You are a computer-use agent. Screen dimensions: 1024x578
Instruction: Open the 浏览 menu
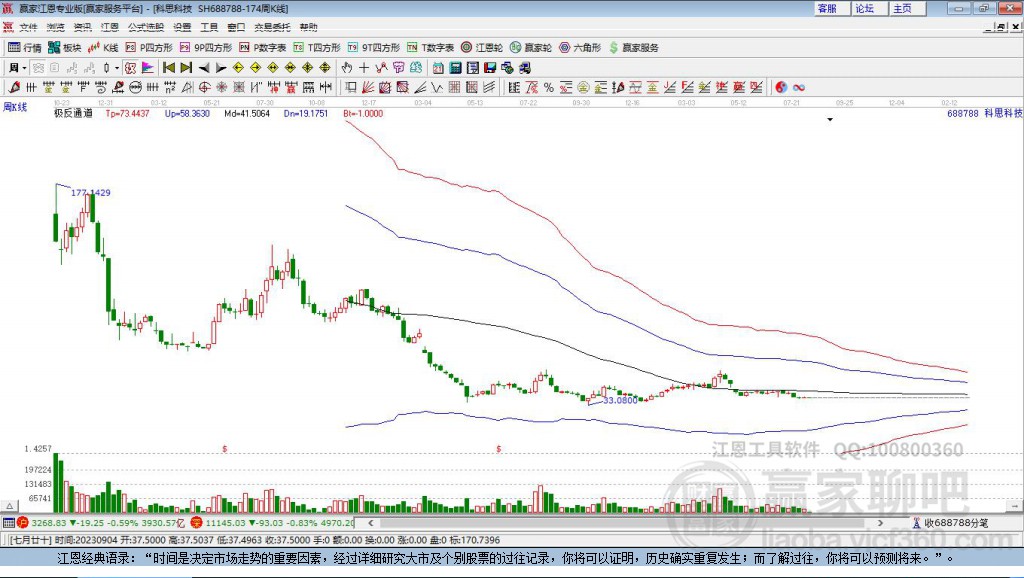click(56, 27)
